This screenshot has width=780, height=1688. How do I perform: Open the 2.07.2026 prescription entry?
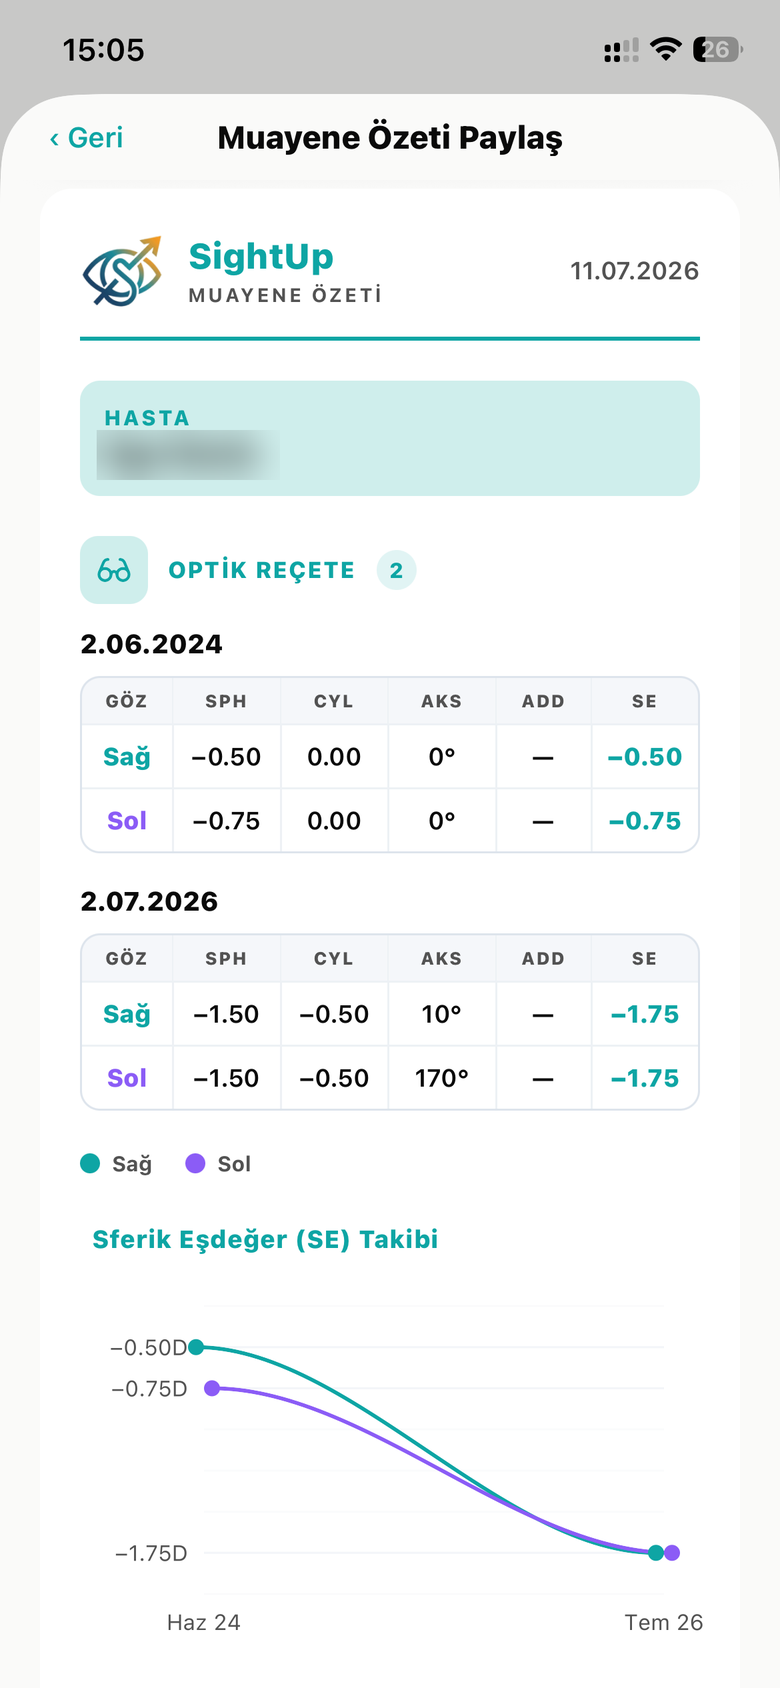coord(149,901)
